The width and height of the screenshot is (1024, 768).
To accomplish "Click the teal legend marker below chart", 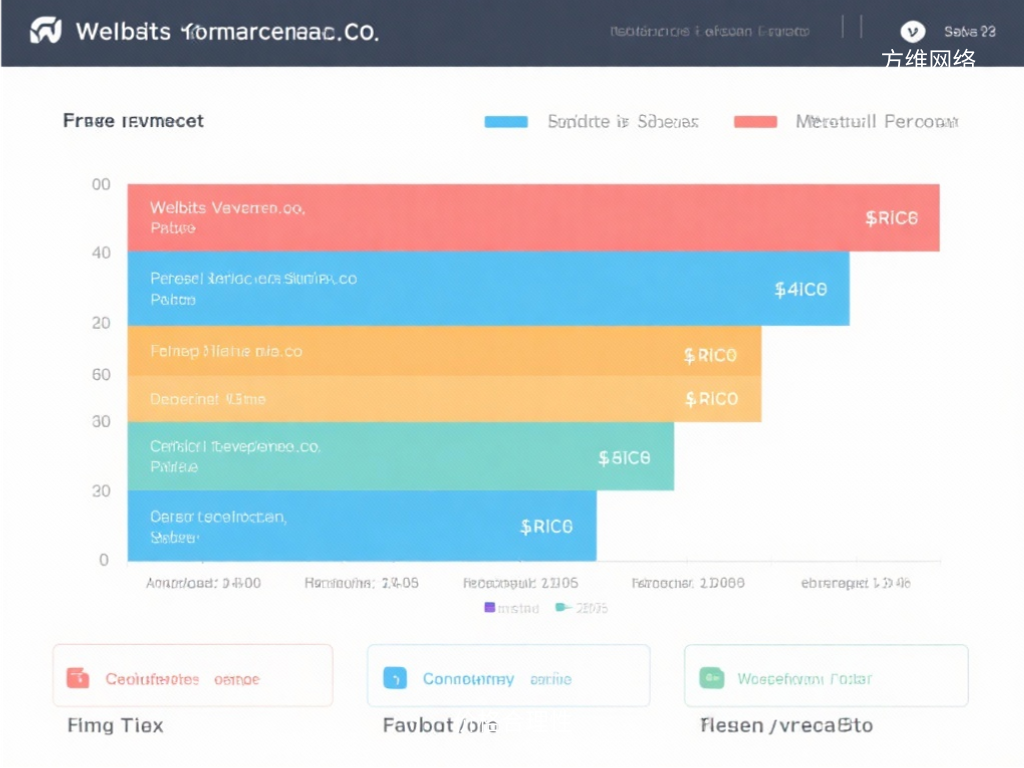I will (561, 607).
